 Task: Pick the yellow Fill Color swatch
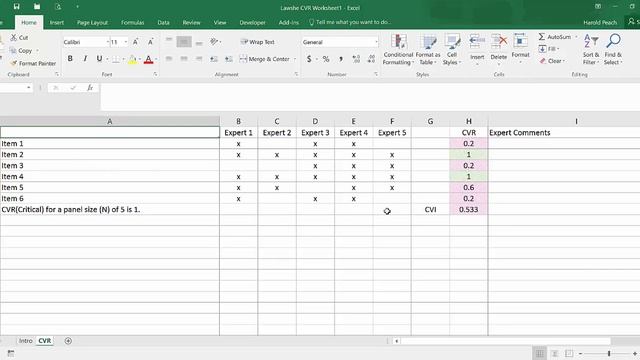click(133, 60)
